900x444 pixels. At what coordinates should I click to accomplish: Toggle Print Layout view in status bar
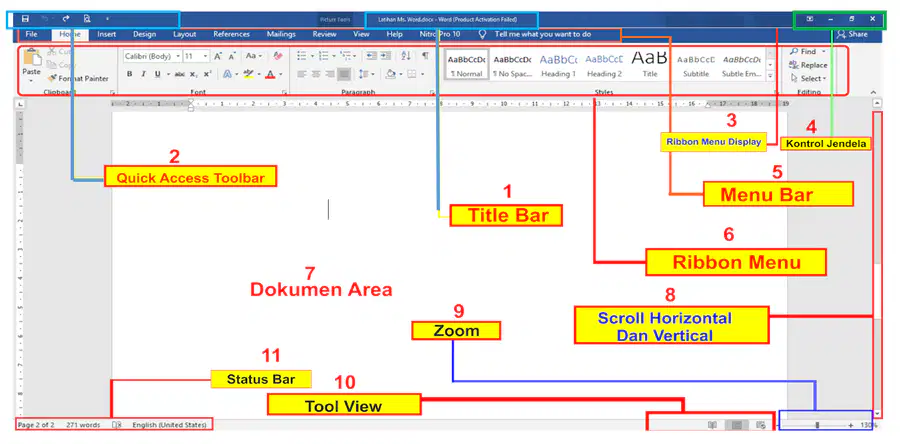pyautogui.click(x=737, y=426)
